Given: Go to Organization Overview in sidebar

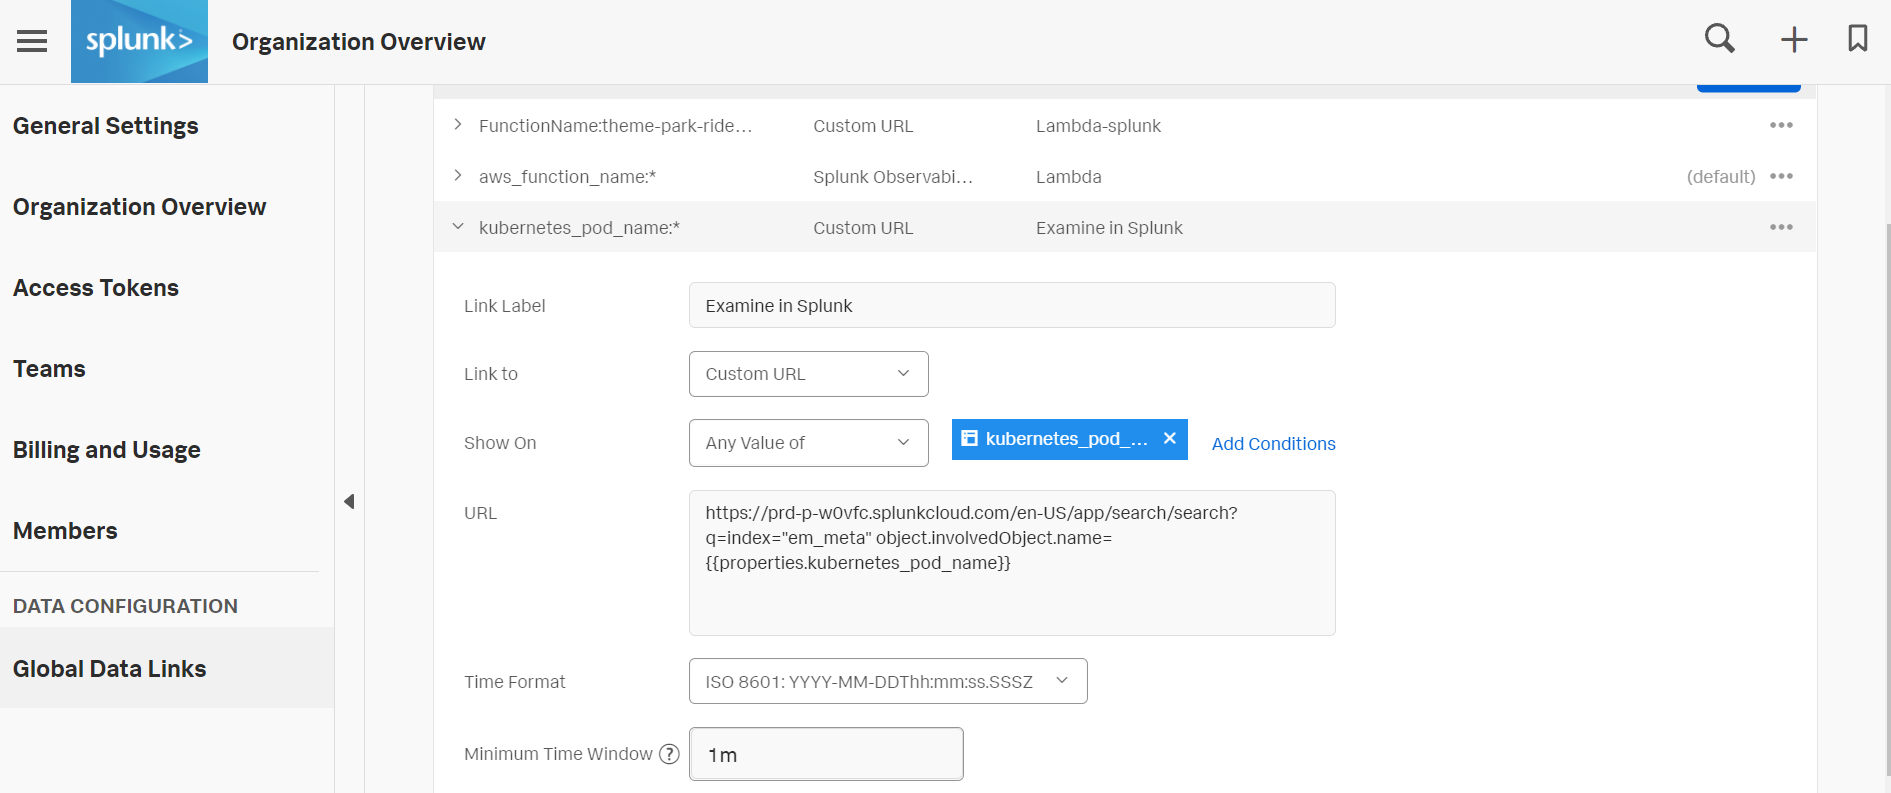Looking at the screenshot, I should tap(140, 207).
